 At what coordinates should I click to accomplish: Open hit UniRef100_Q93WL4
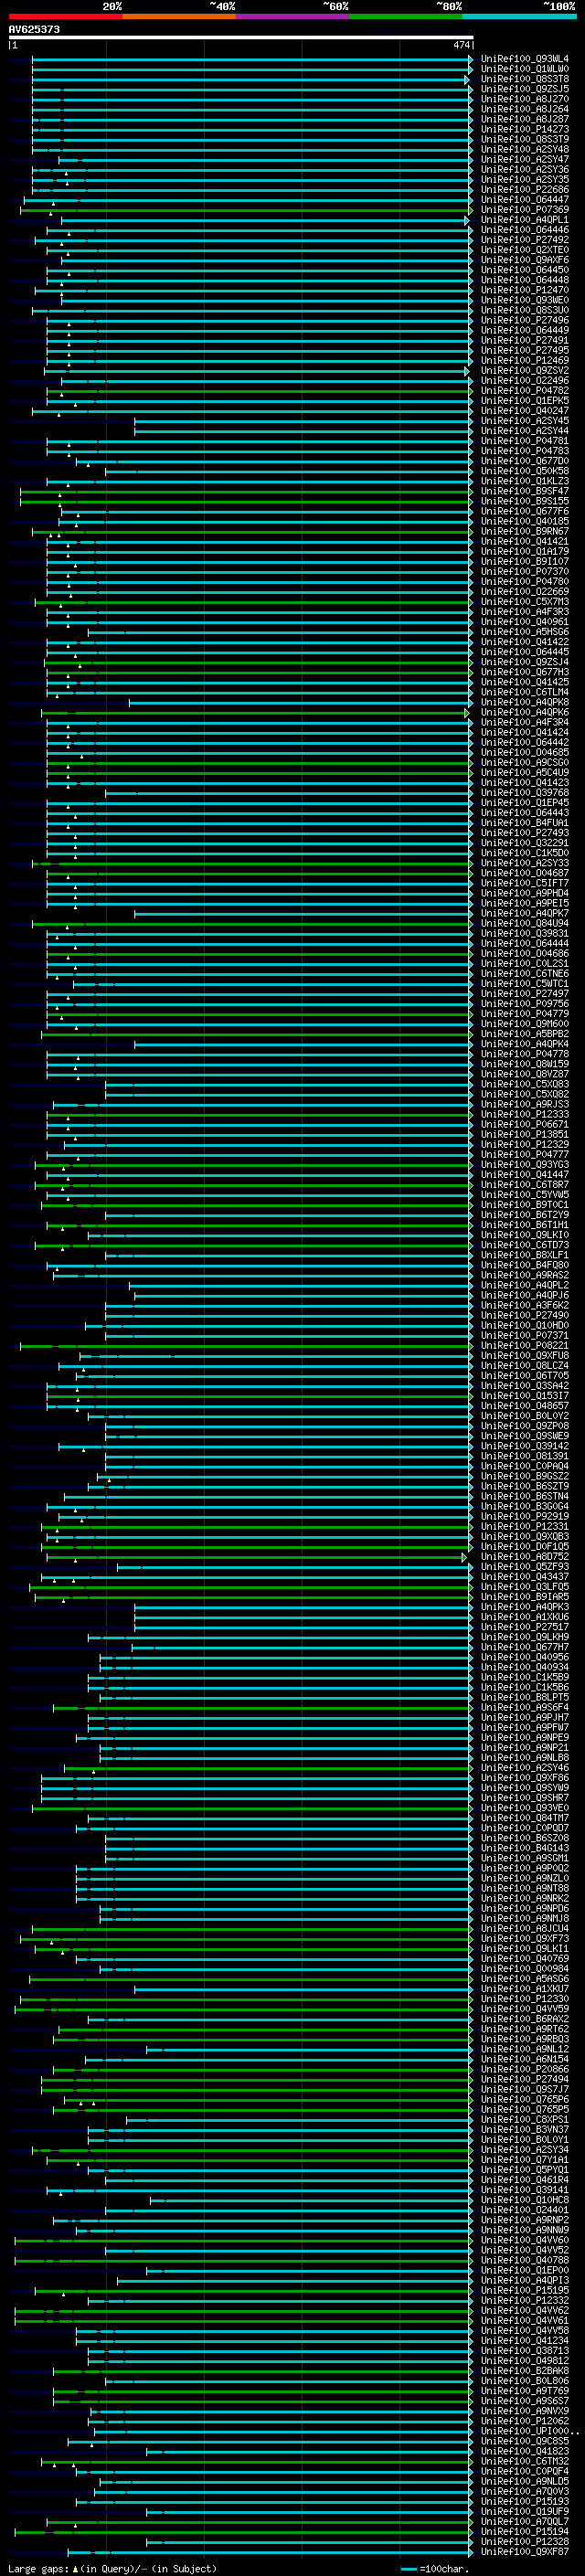(x=524, y=59)
